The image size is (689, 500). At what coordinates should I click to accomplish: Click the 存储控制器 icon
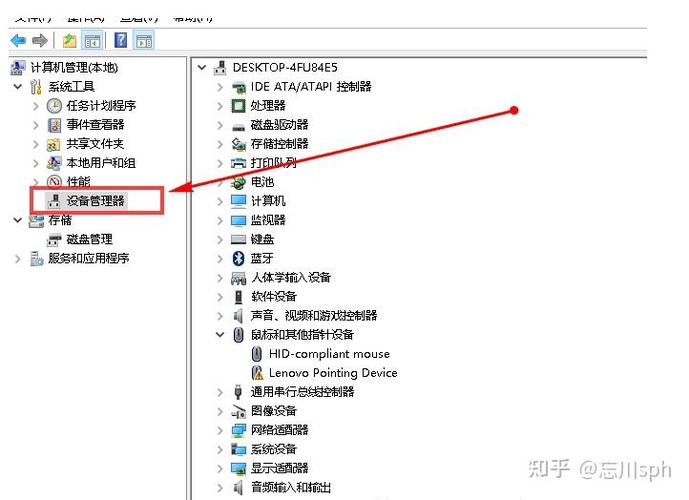(x=239, y=144)
